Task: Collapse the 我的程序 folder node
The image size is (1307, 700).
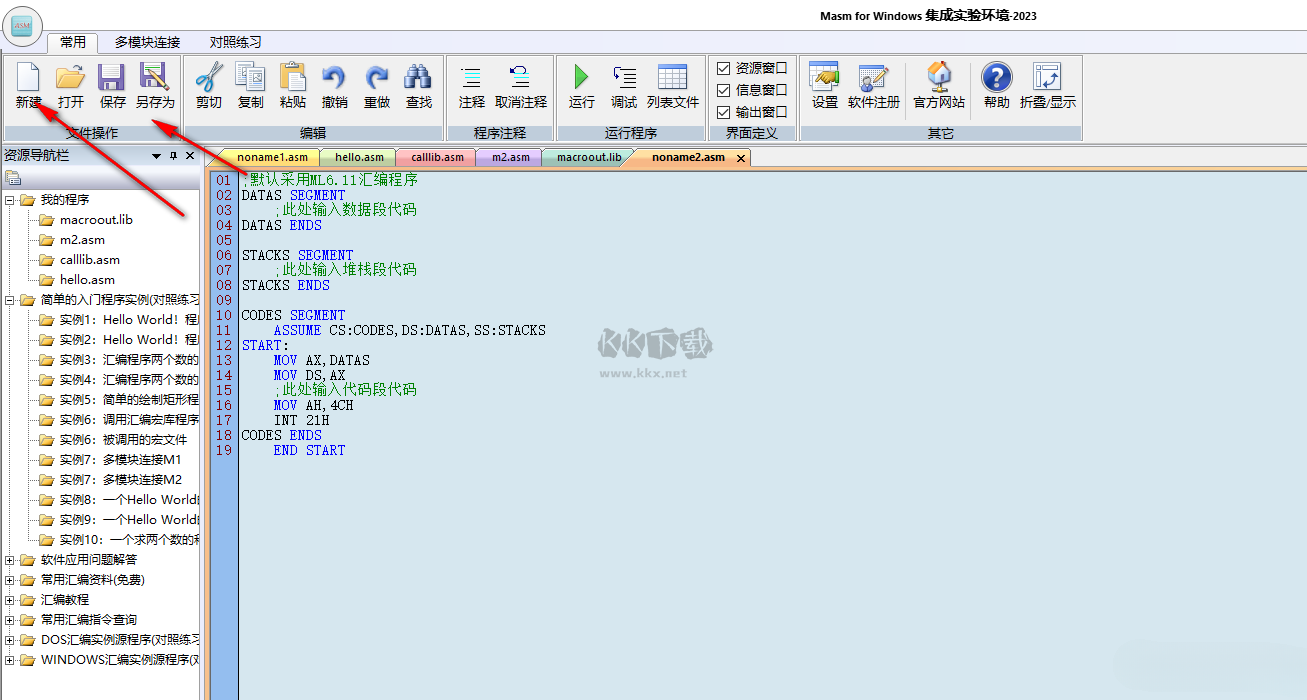Action: (10, 200)
